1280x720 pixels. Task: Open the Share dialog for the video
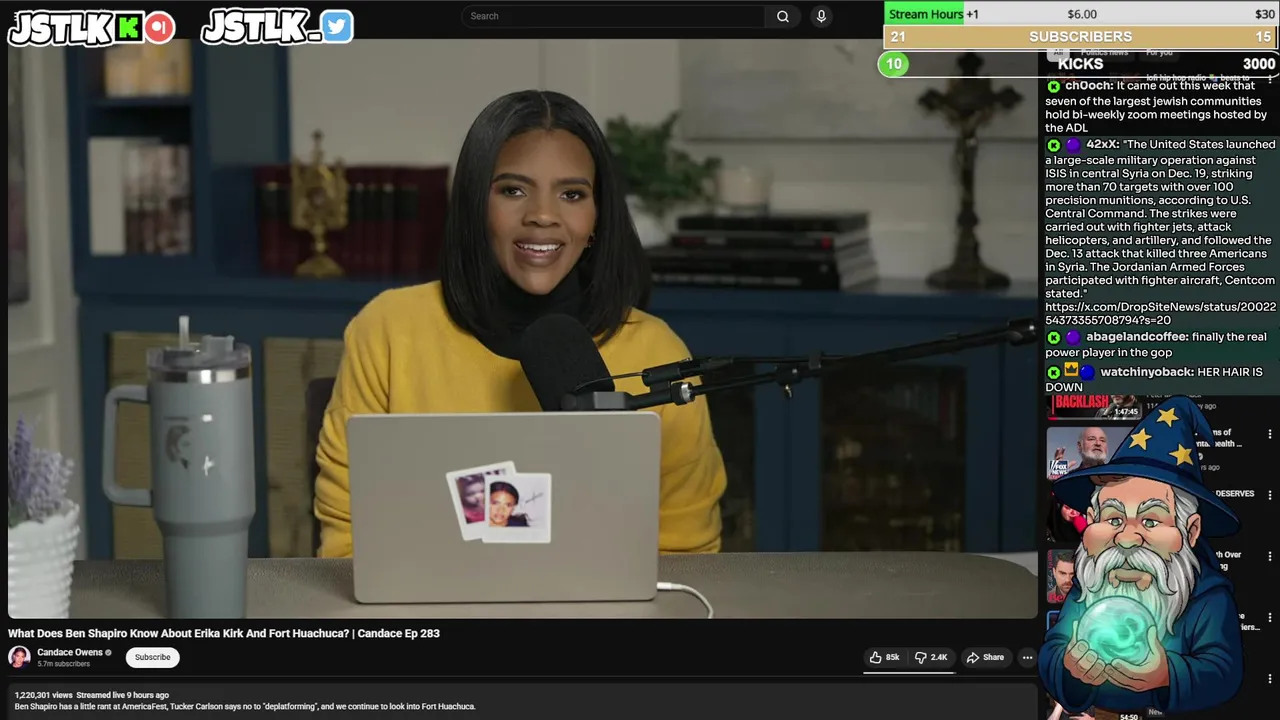pos(985,657)
